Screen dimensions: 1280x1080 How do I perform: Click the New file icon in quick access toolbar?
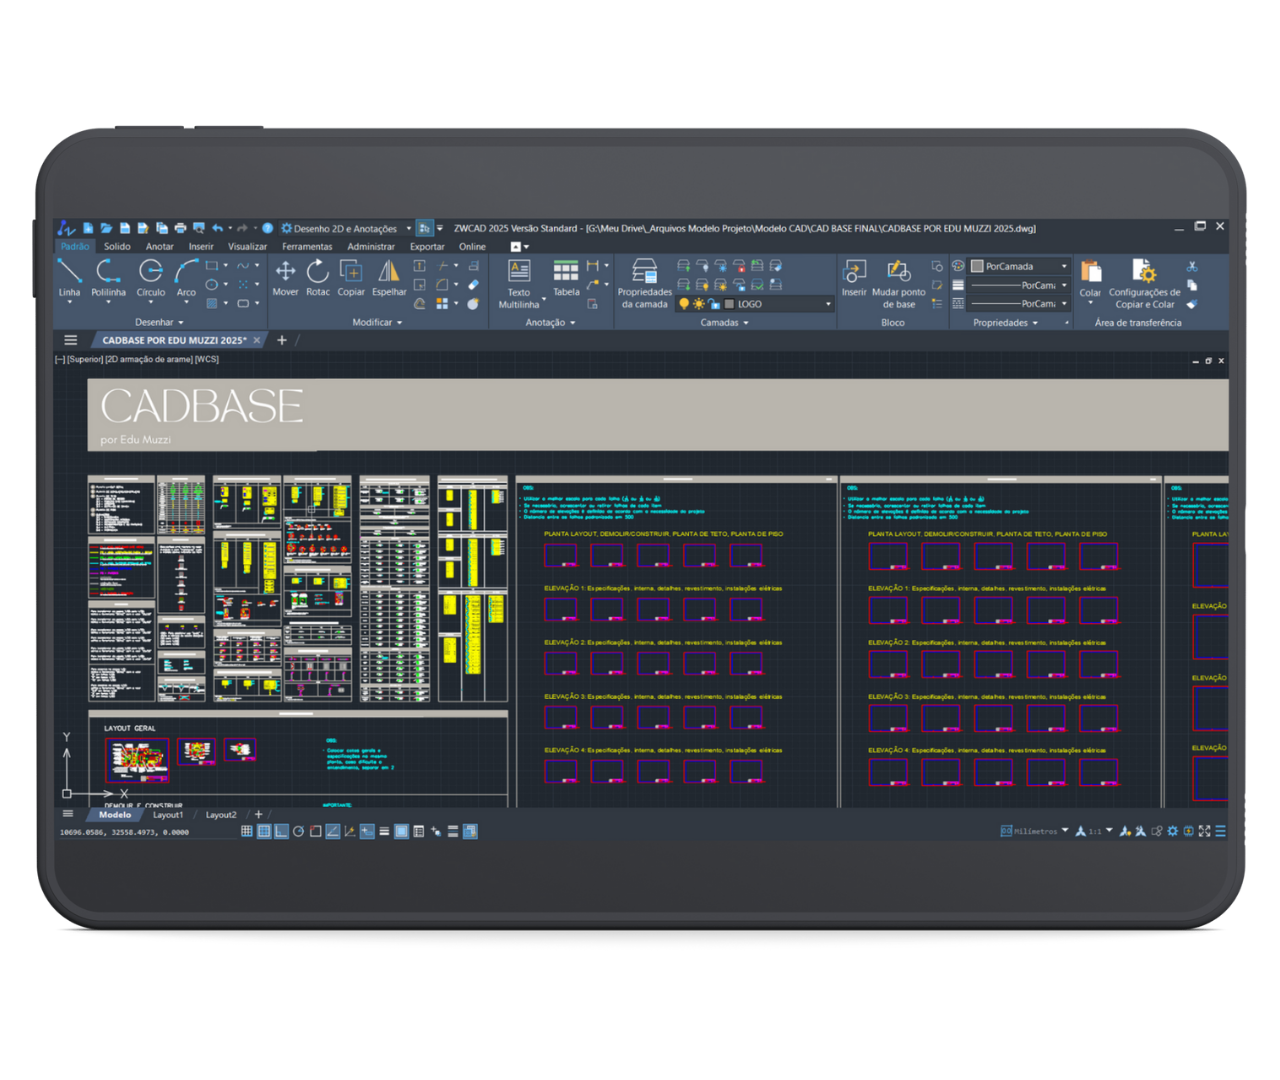pyautogui.click(x=88, y=228)
